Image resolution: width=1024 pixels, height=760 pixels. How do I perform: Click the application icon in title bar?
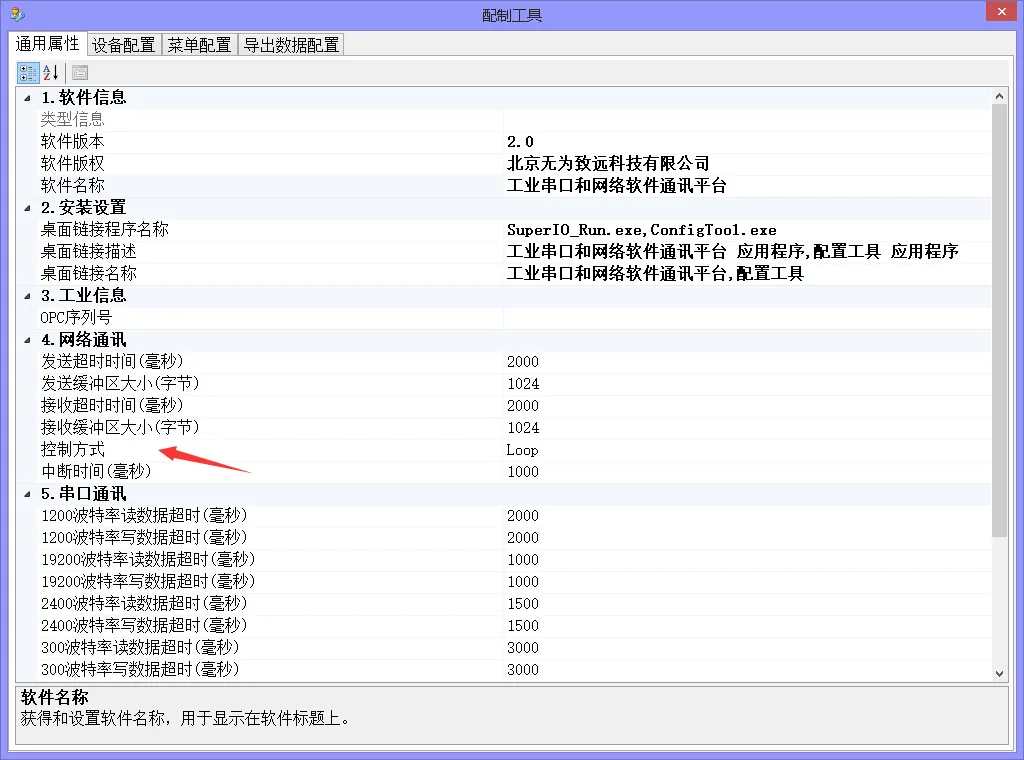pyautogui.click(x=17, y=14)
